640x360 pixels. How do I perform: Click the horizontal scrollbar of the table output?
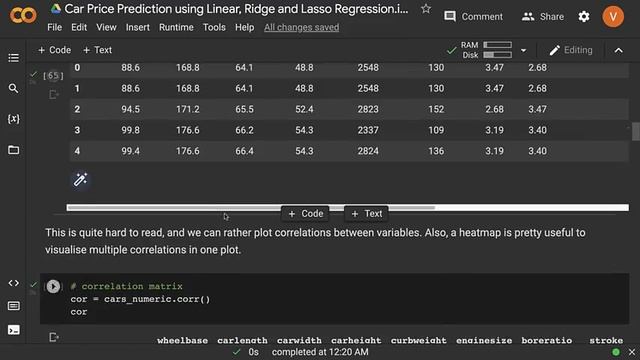[251, 207]
